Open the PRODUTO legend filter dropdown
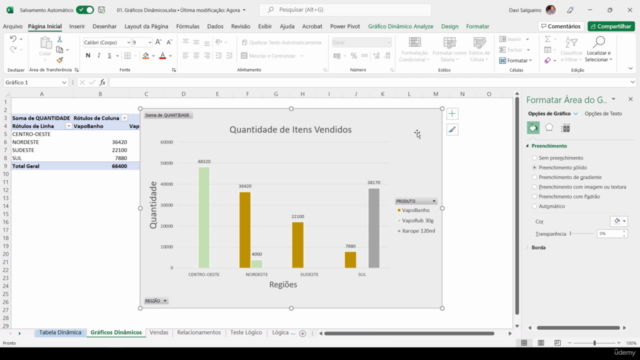The width and height of the screenshot is (640, 360). [434, 201]
